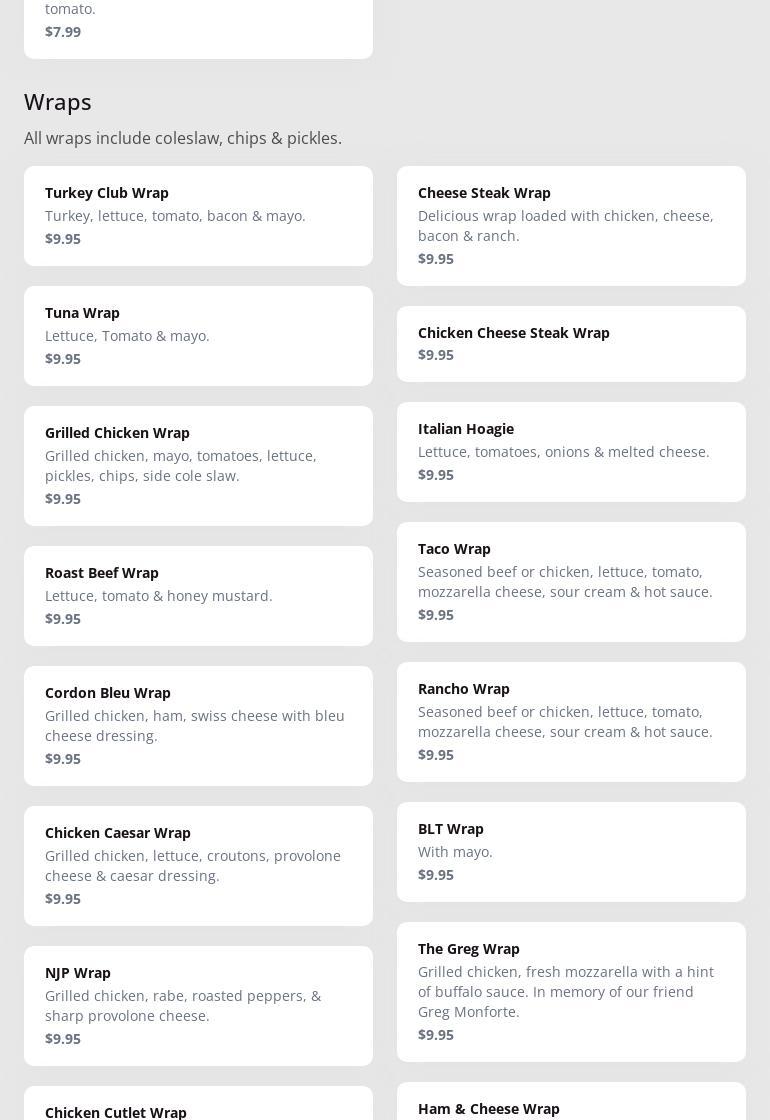This screenshot has width=770, height=1120.
Task: Open the Cordon Bleu Wrap card
Action: click(x=198, y=725)
